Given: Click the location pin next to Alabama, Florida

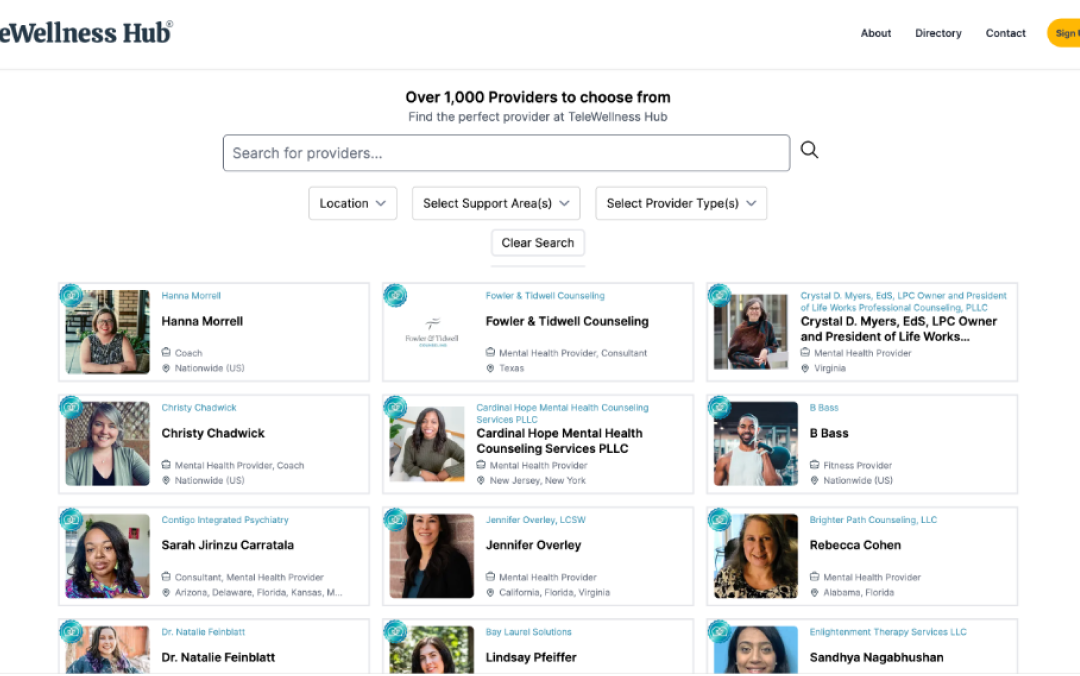Looking at the screenshot, I should [x=814, y=592].
